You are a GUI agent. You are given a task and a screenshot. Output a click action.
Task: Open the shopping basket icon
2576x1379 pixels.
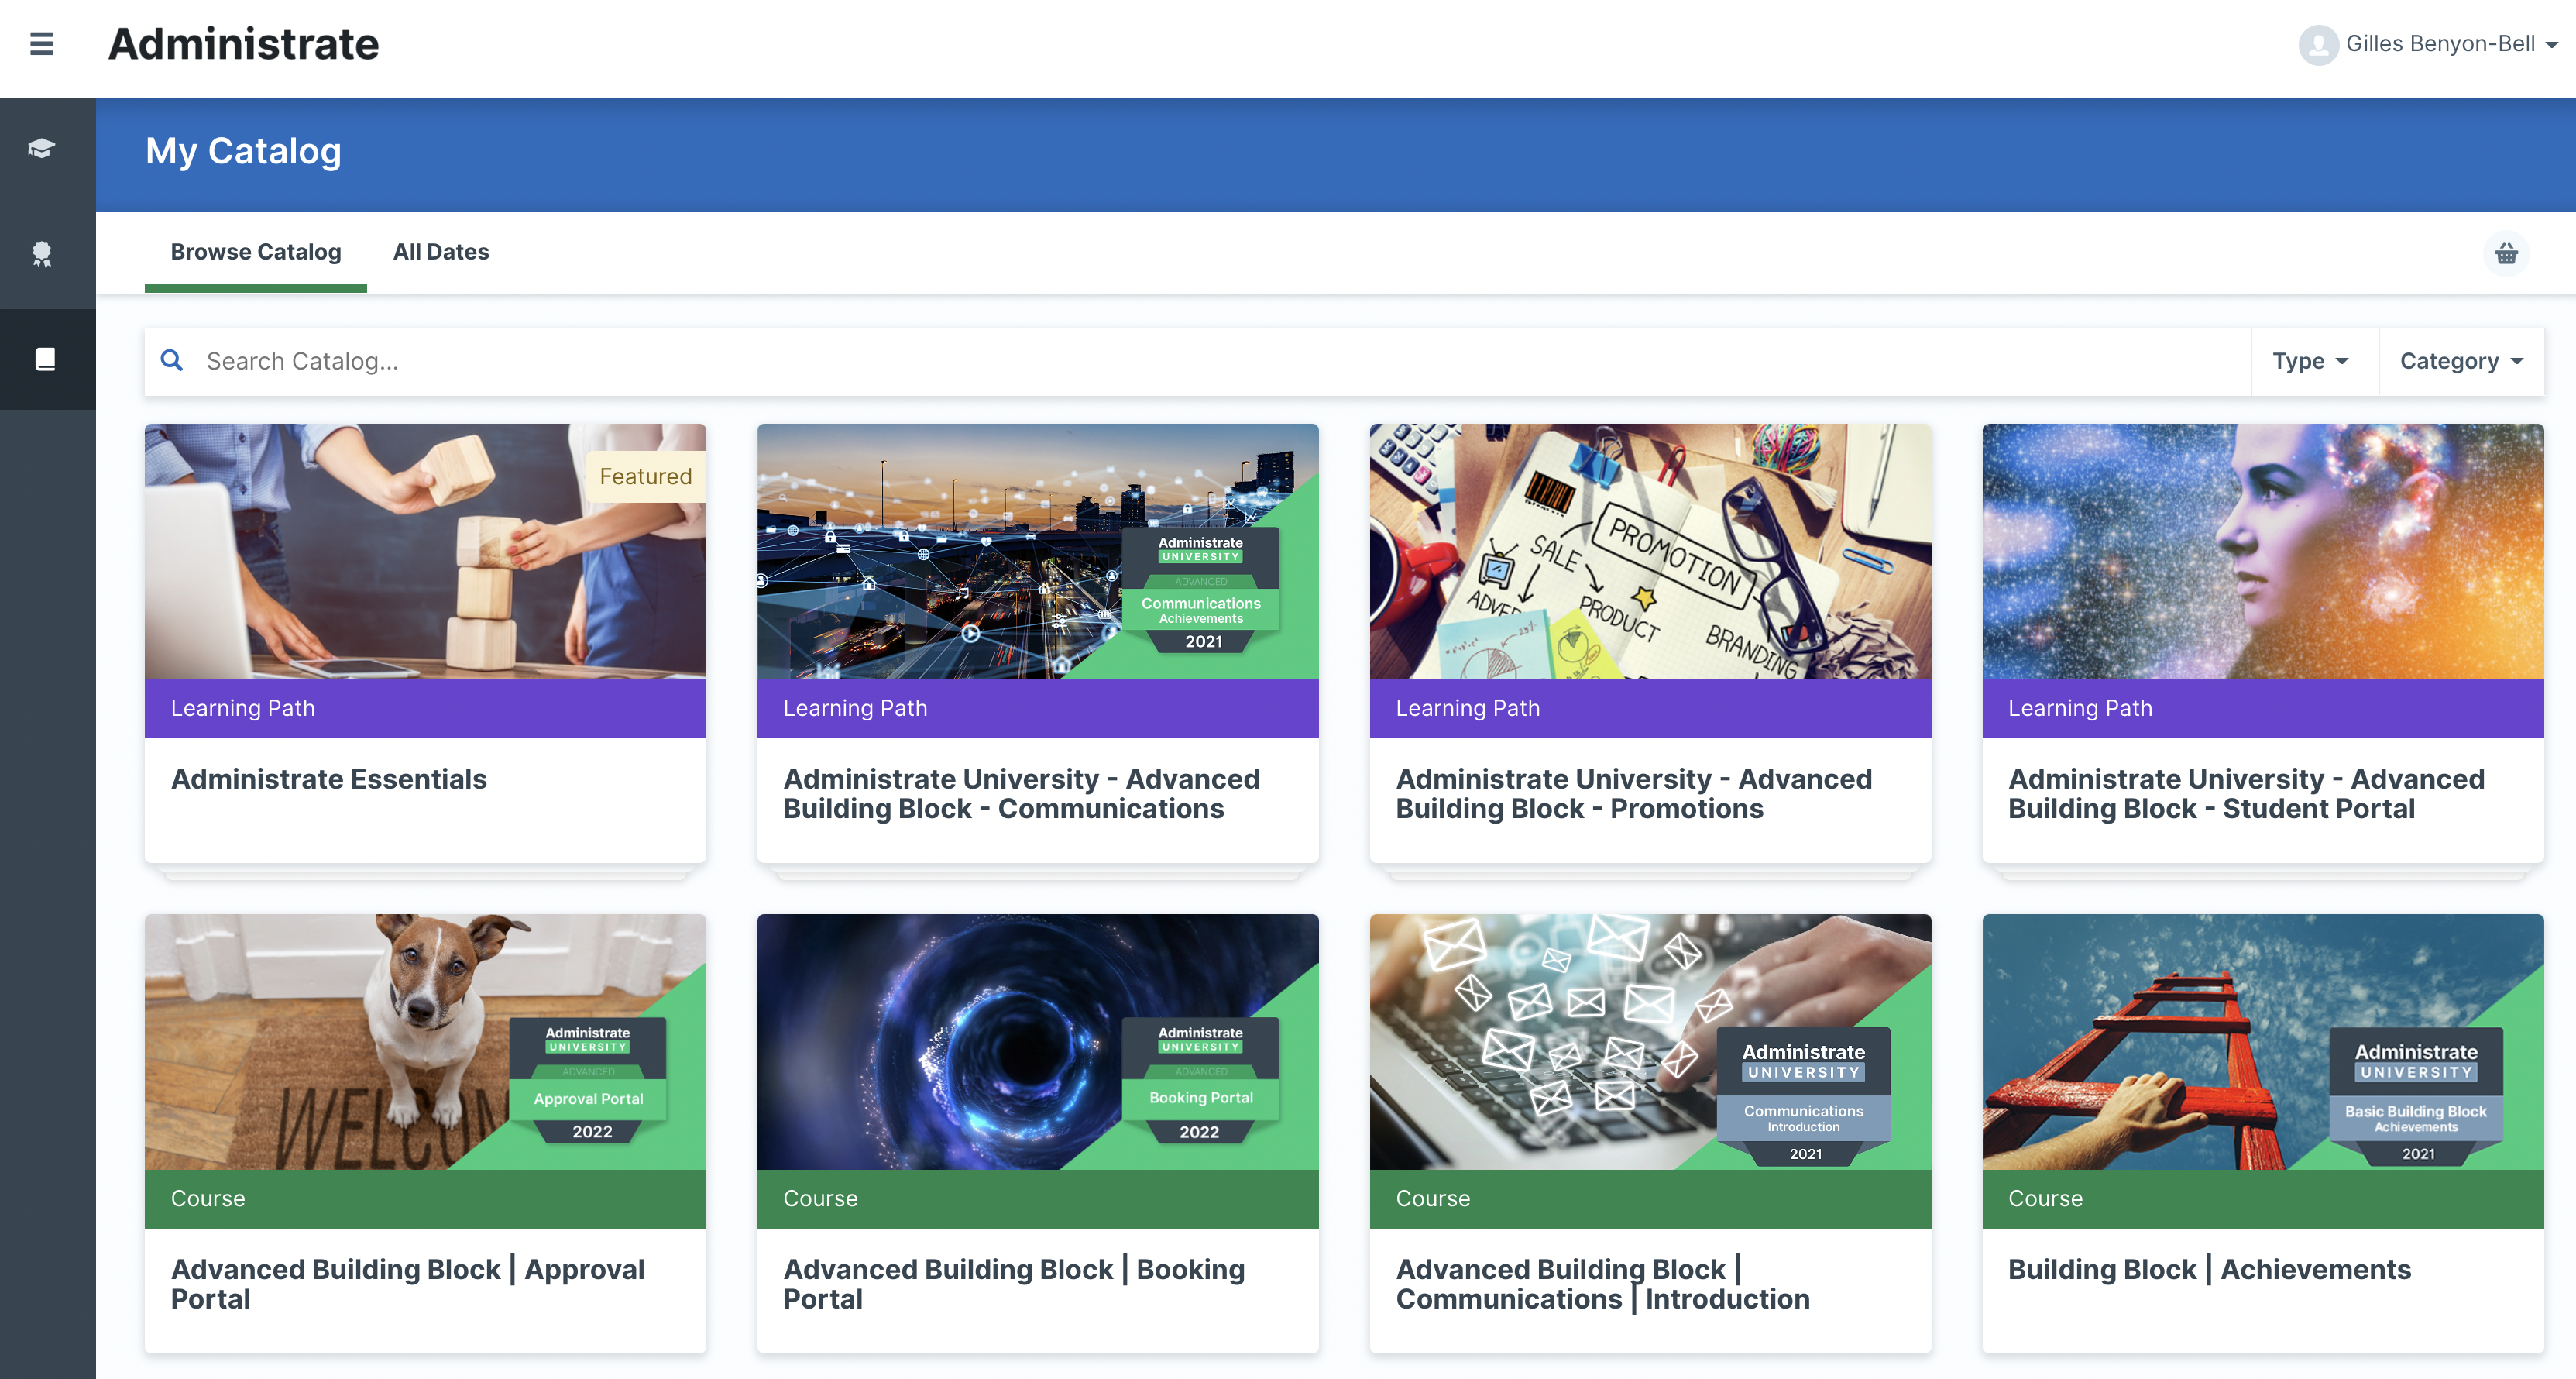coord(2506,253)
